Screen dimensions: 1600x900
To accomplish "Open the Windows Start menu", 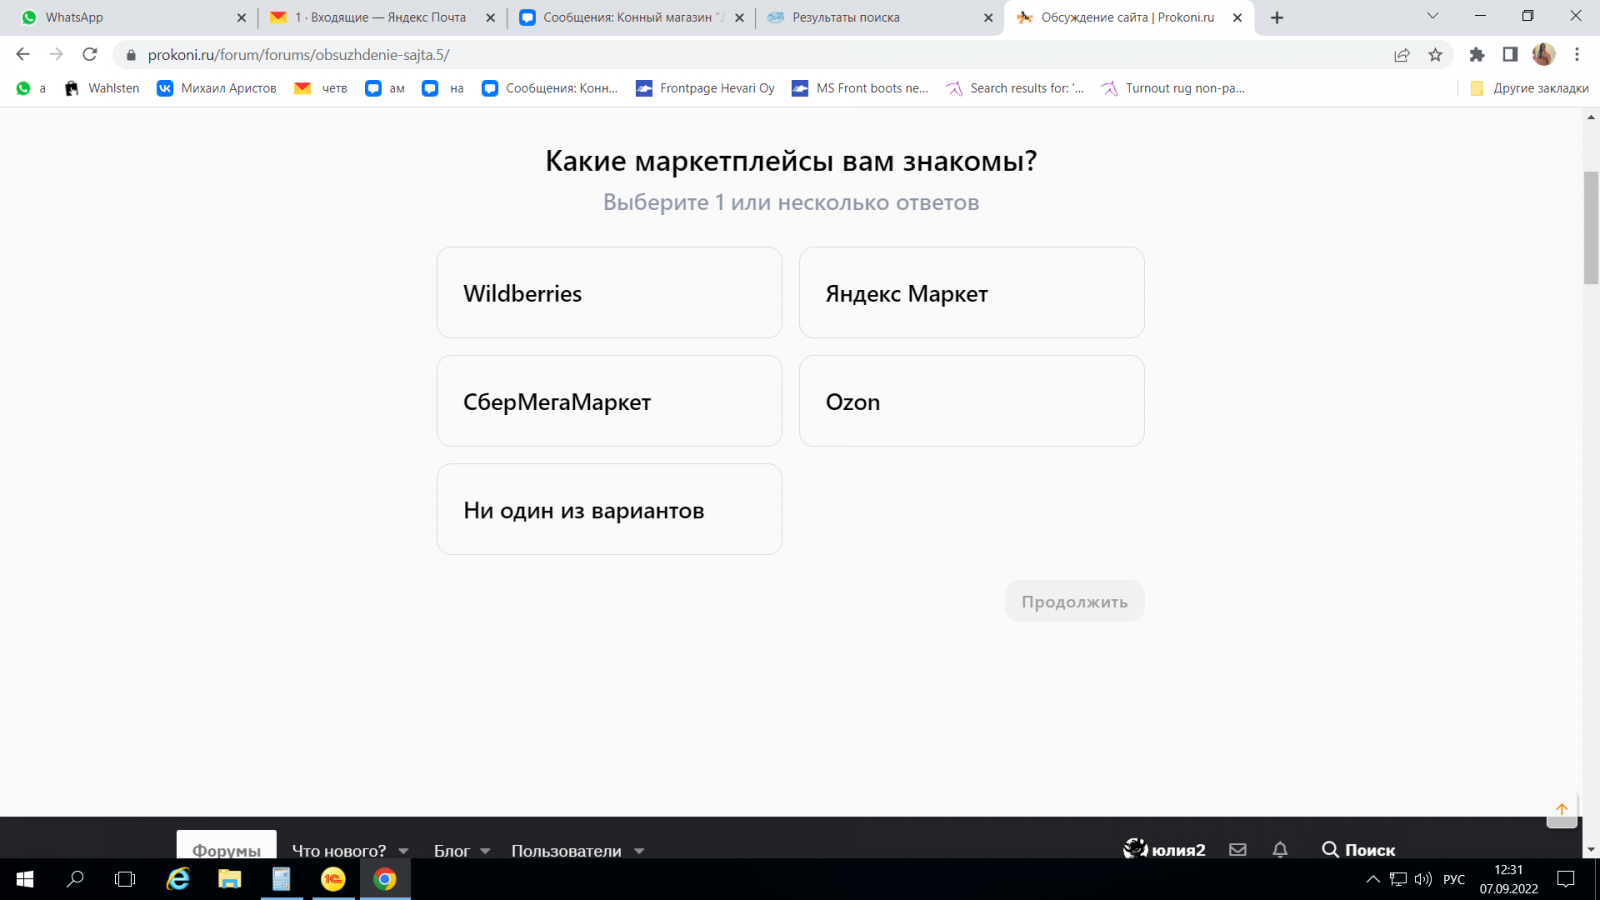I will pos(25,879).
